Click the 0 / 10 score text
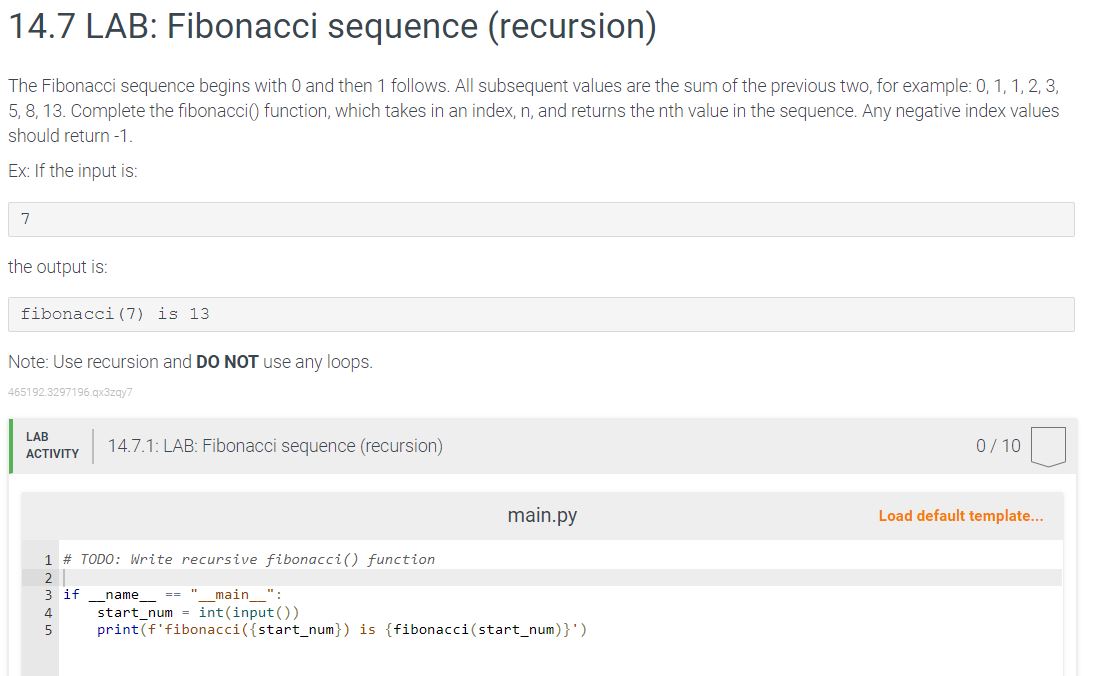Viewport: 1105px width, 676px height. [x=998, y=446]
